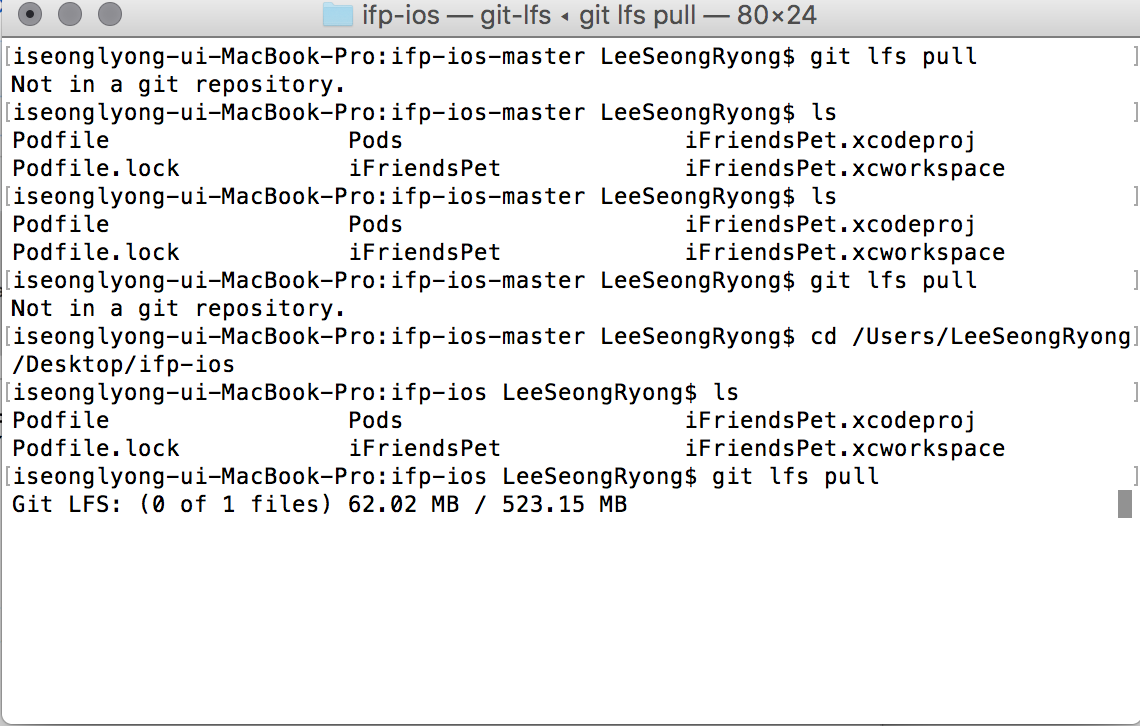Click the minimize window button
The width and height of the screenshot is (1140, 726).
coord(70,15)
